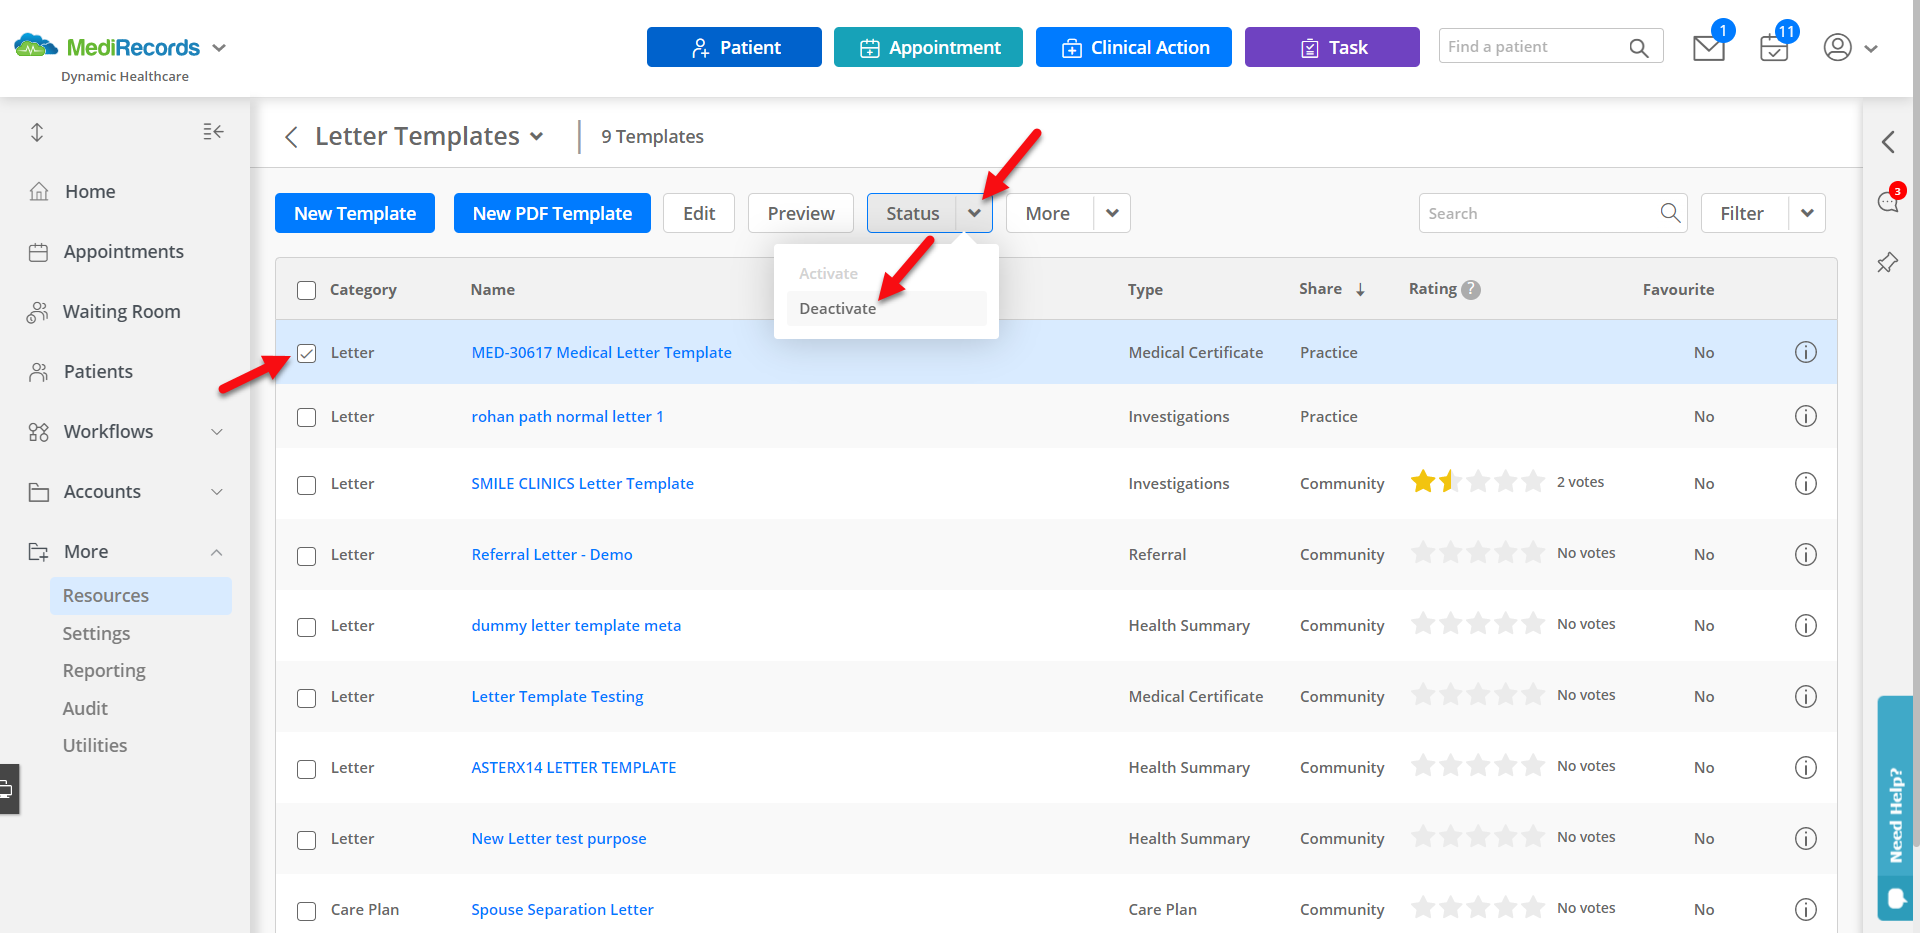Open the More button dropdown arrow
Image resolution: width=1920 pixels, height=933 pixels.
1112,213
